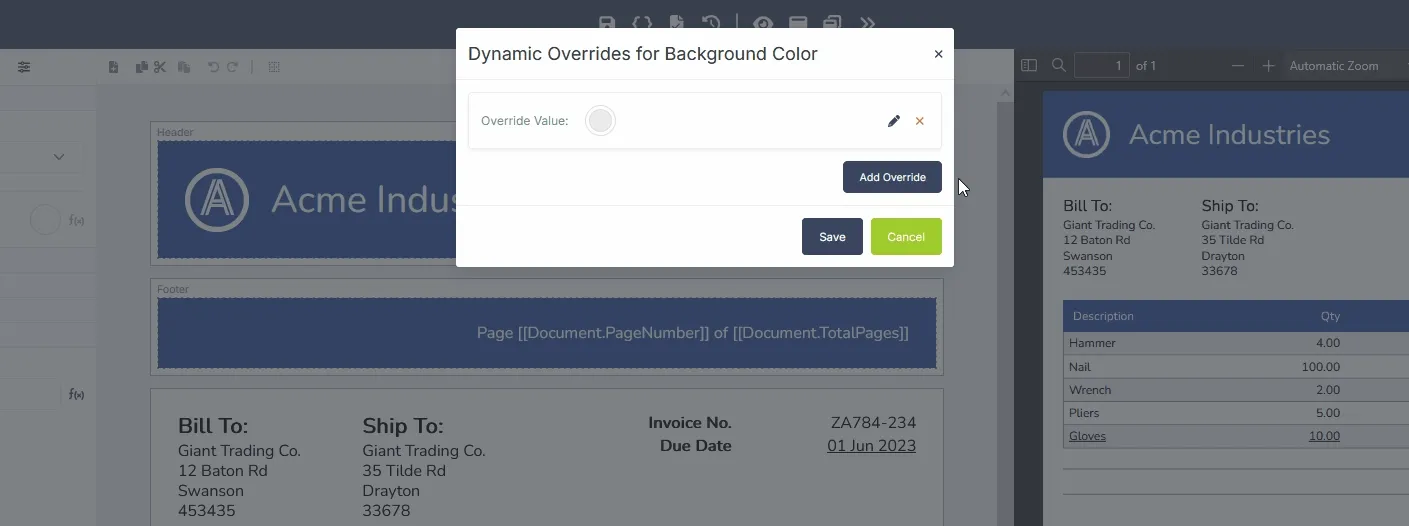Screen dimensions: 1409x526
Task: Click the PDF viewer search magnifier
Action: [1059, 65]
